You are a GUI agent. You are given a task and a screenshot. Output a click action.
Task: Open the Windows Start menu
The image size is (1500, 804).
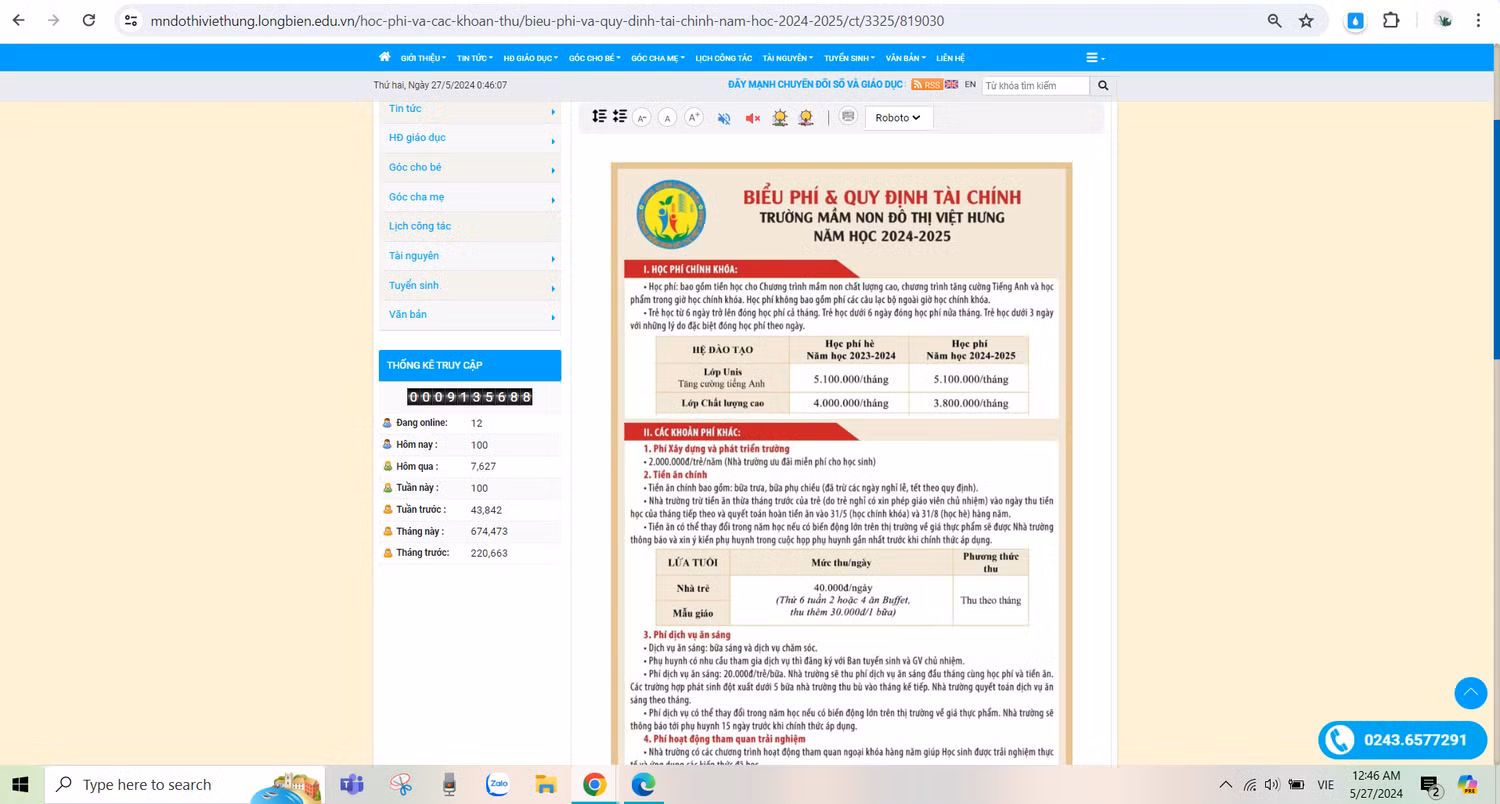pyautogui.click(x=20, y=785)
